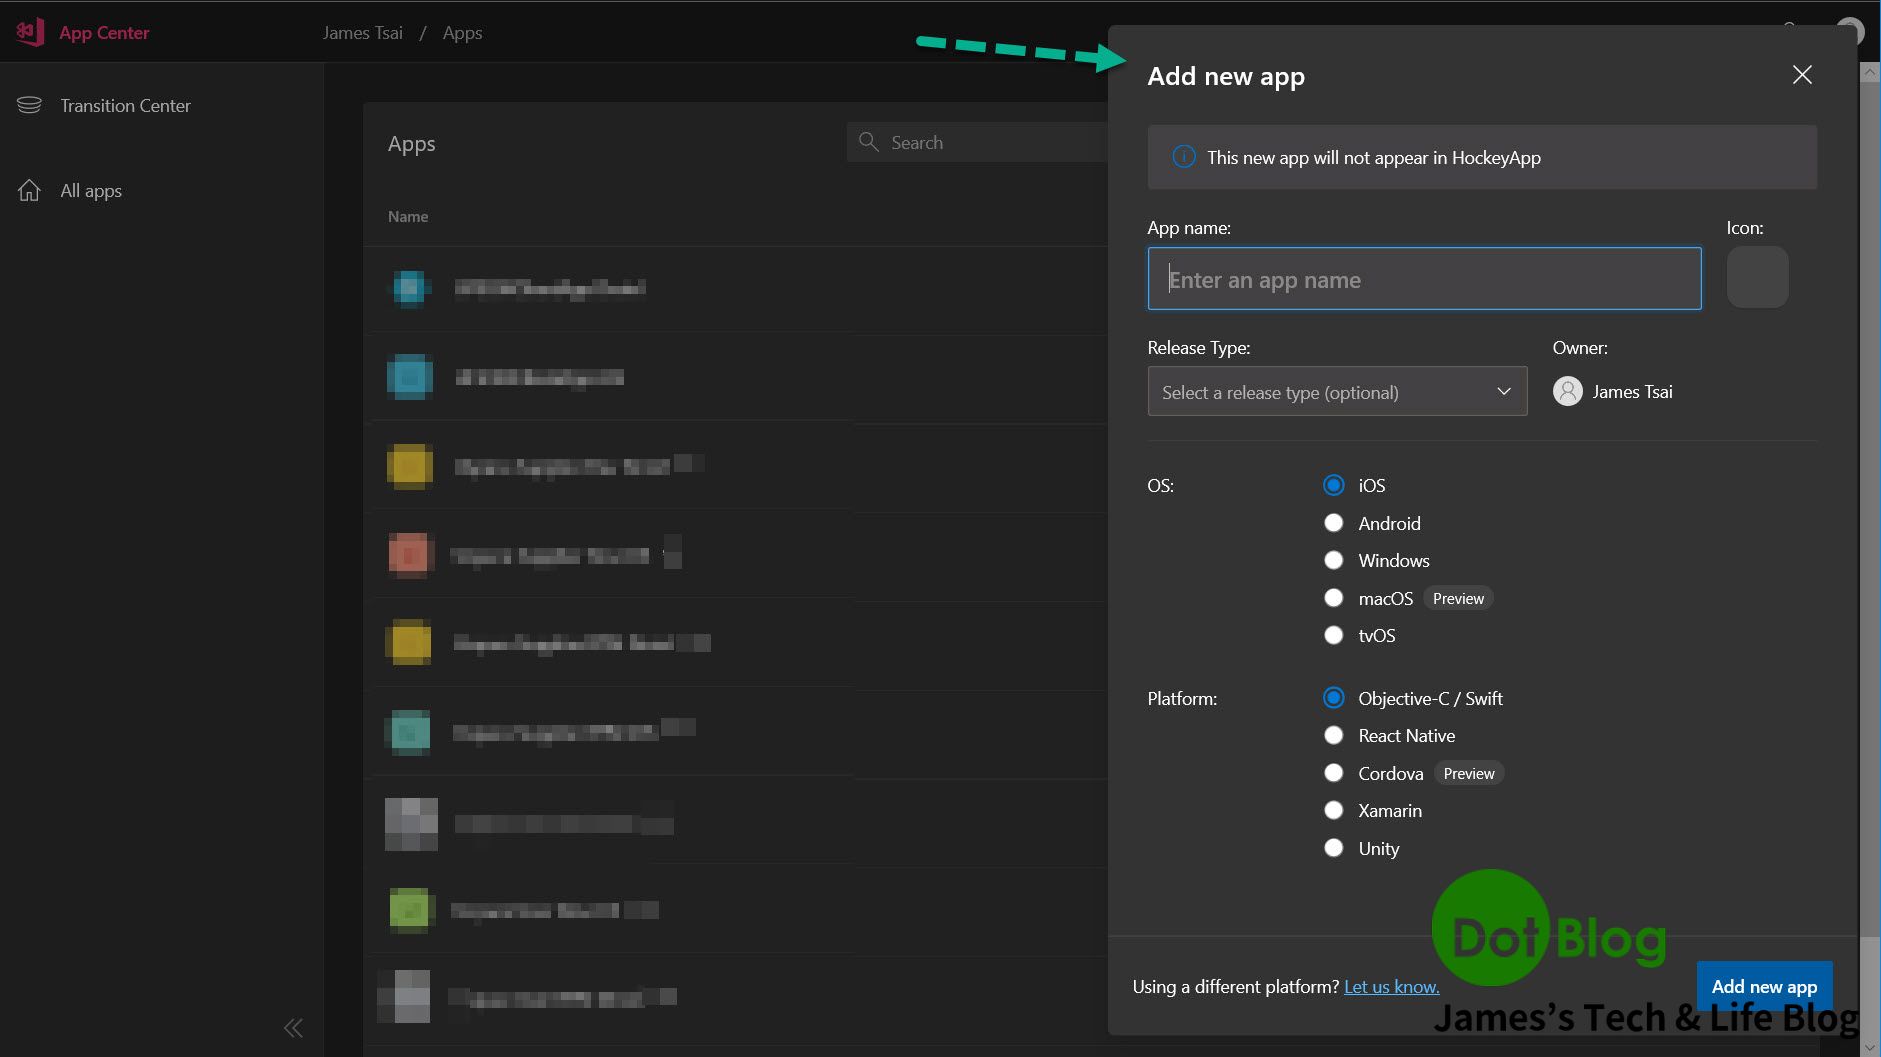
Task: Open the Let us know link
Action: [1391, 987]
